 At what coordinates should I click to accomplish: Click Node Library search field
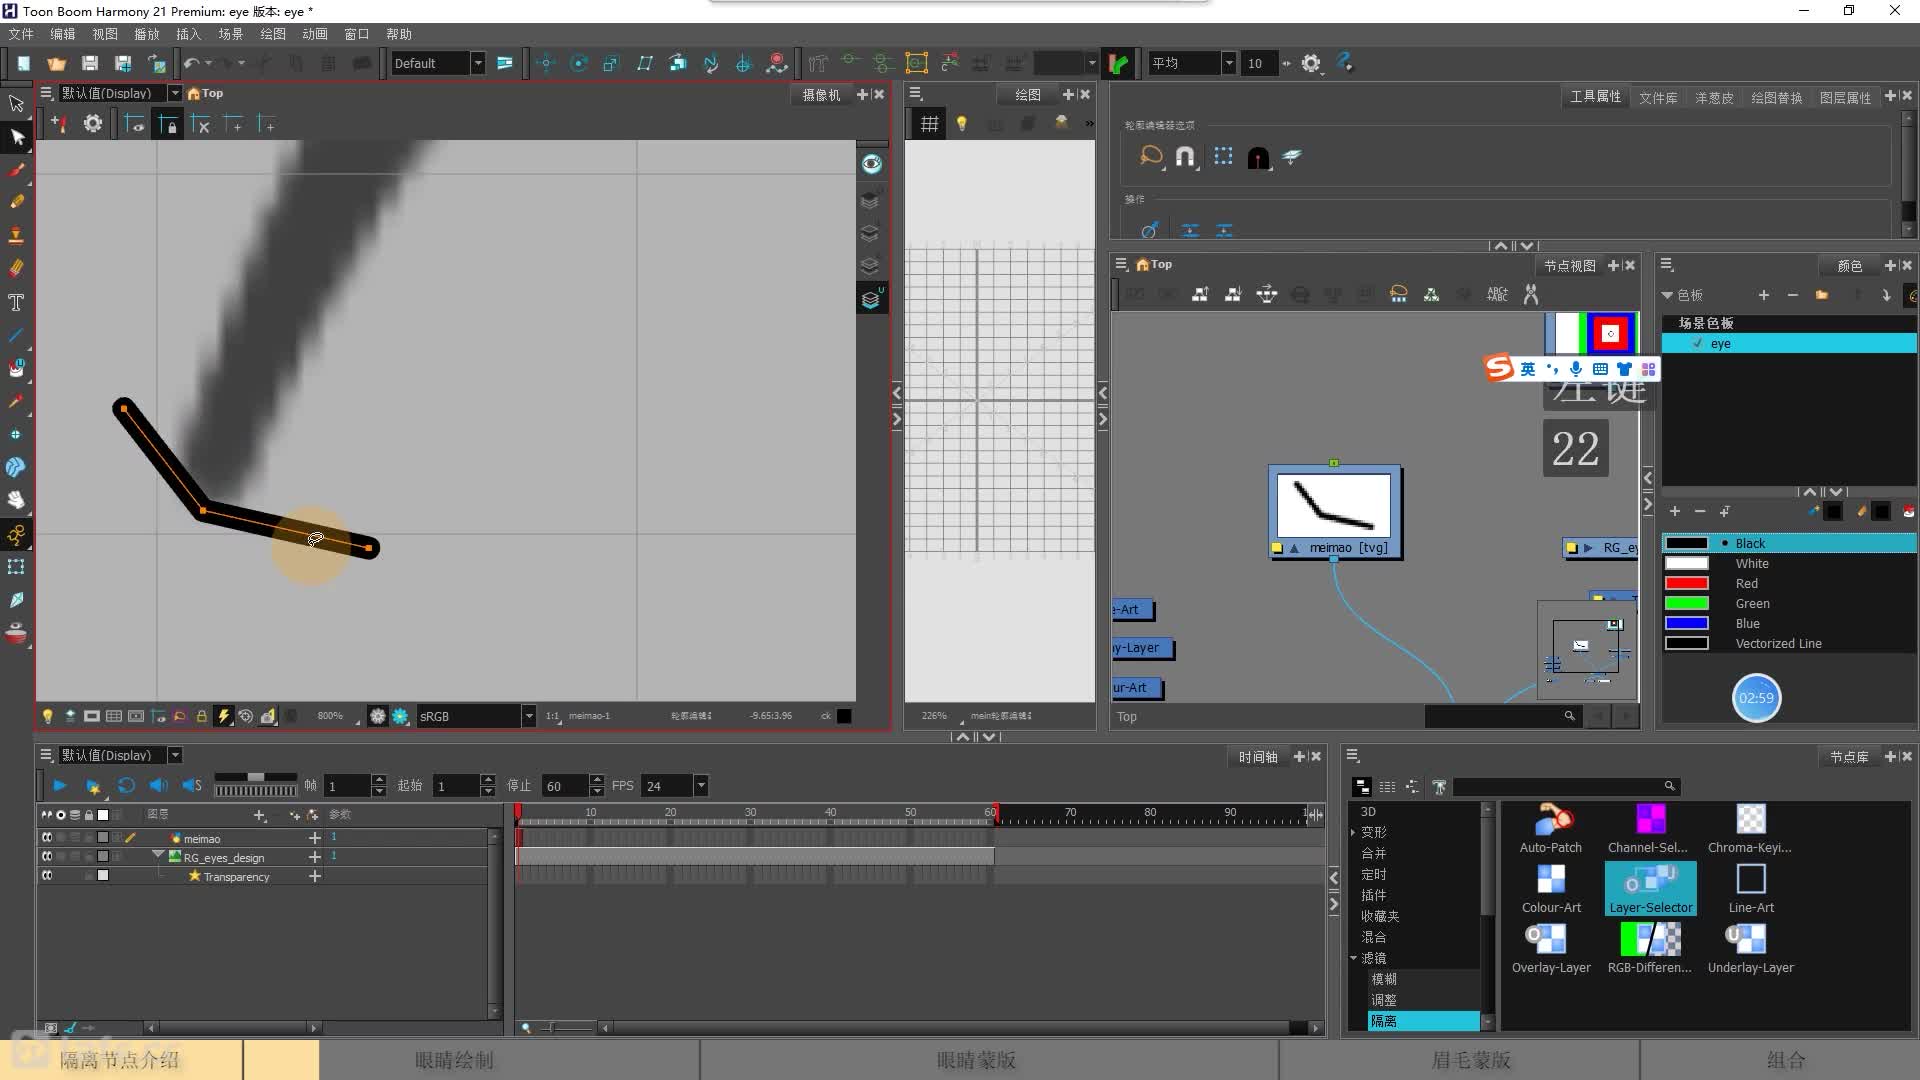(1565, 786)
